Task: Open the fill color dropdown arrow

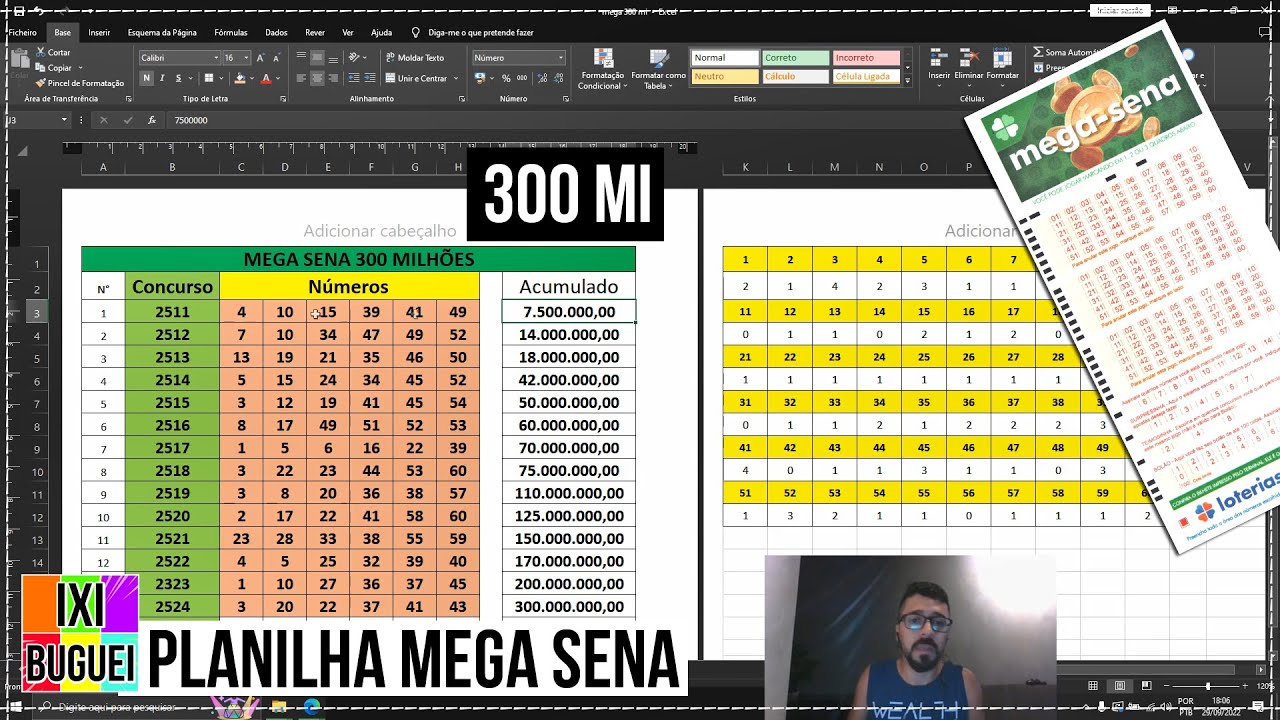Action: pos(251,78)
